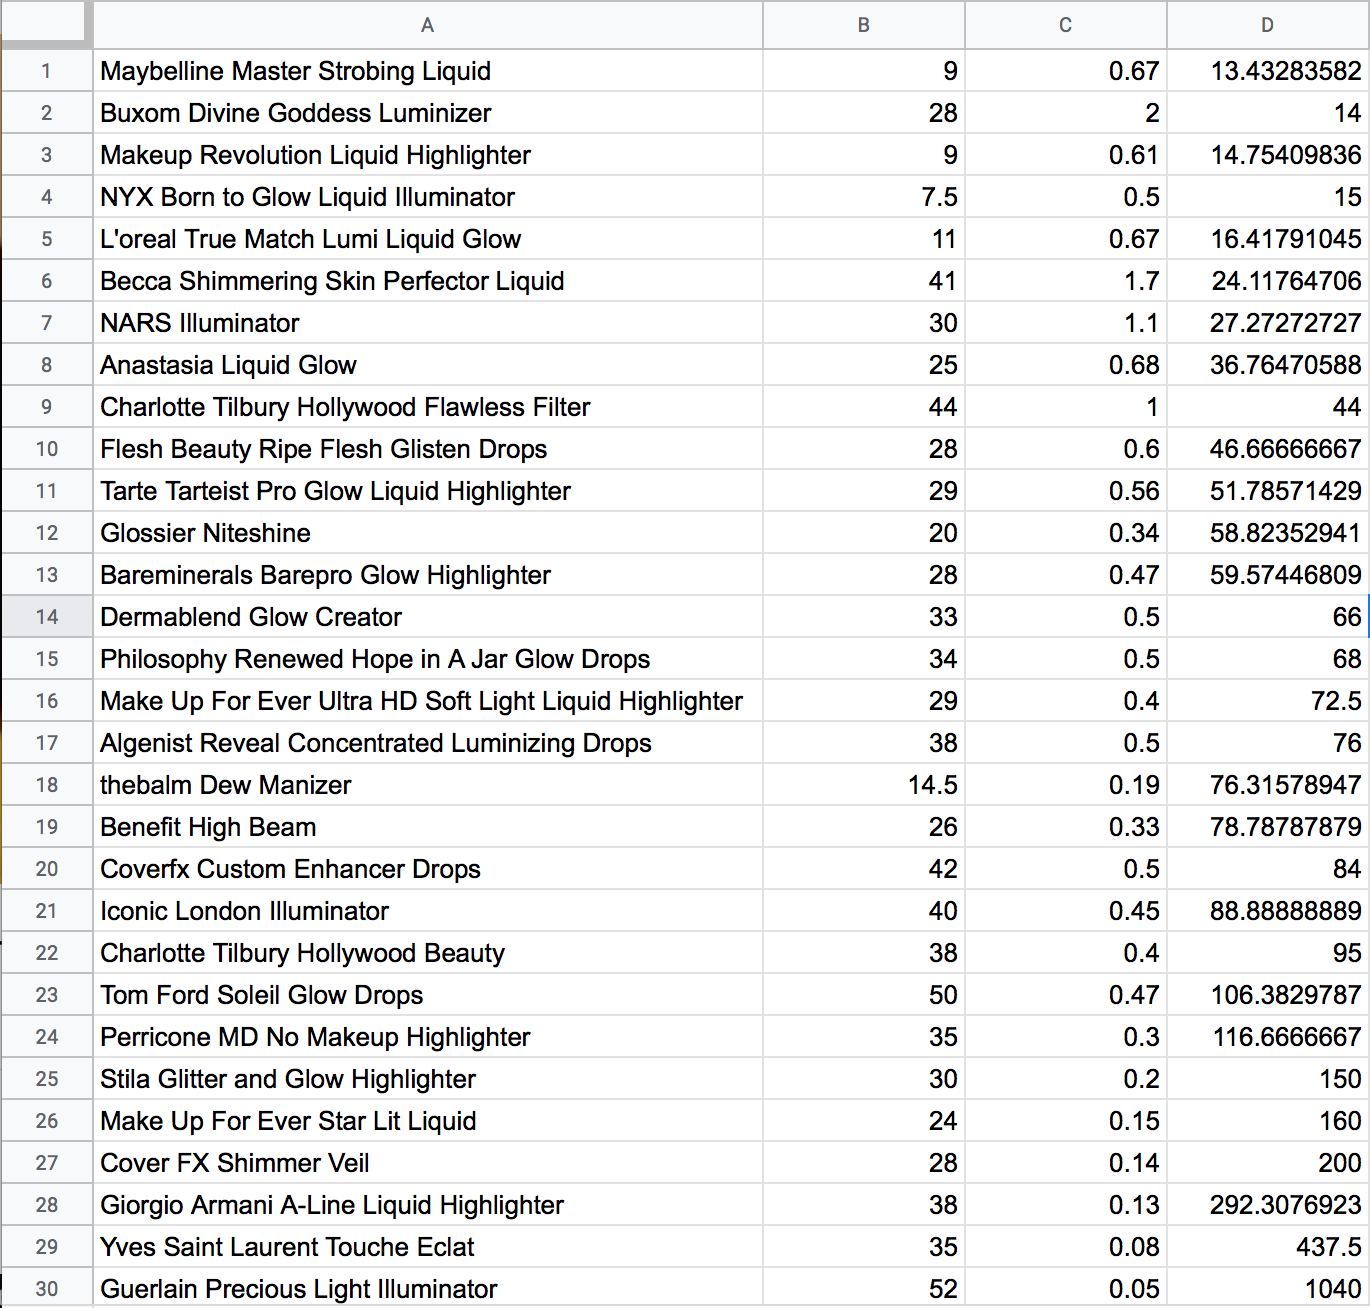Select the 0.05 cell in Guerlain row
1370x1308 pixels.
point(1066,1289)
